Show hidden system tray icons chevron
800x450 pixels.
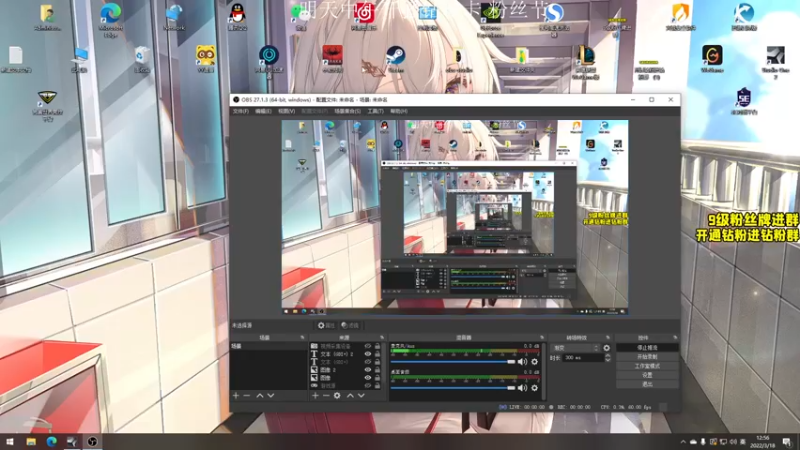[x=683, y=442]
